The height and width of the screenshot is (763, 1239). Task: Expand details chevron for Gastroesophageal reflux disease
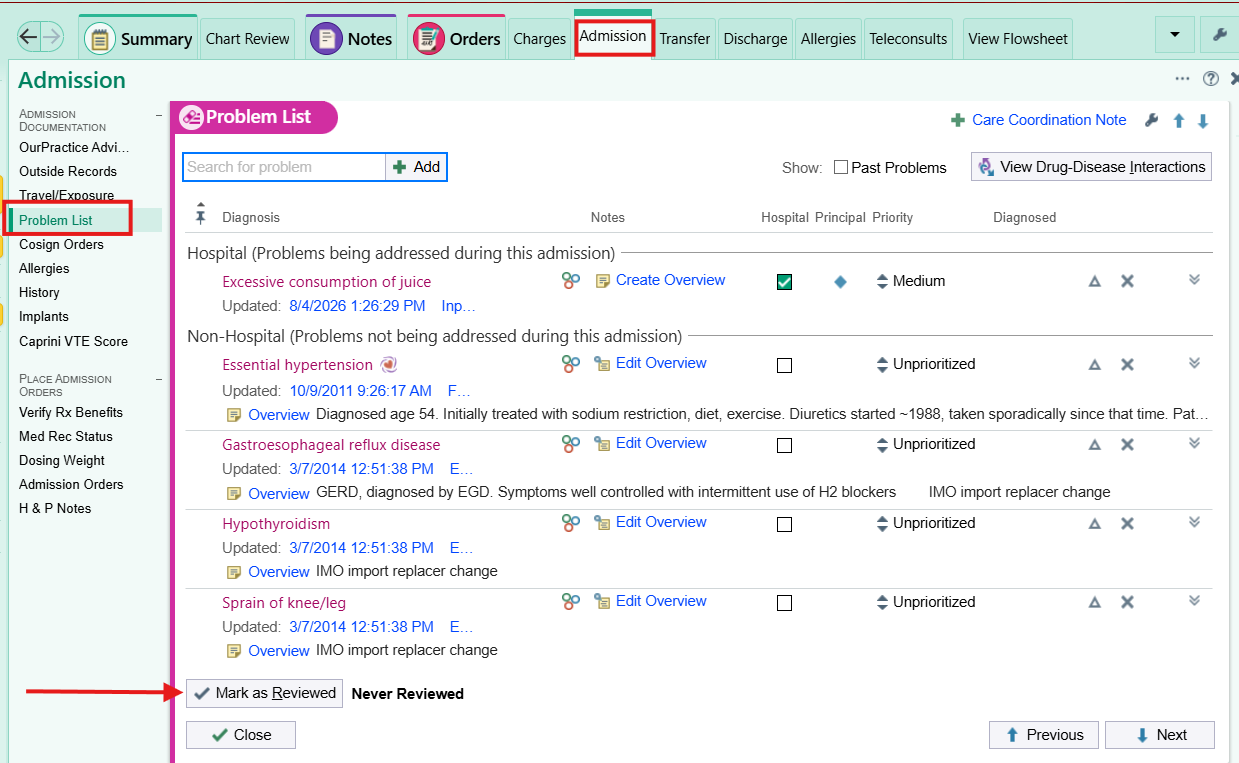[x=1194, y=441]
